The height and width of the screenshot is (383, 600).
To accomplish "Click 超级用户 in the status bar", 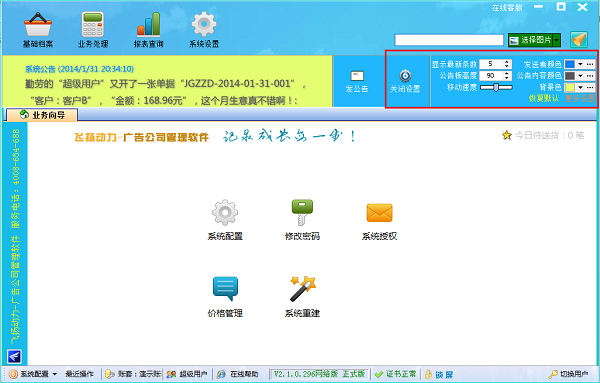I will click(x=188, y=374).
